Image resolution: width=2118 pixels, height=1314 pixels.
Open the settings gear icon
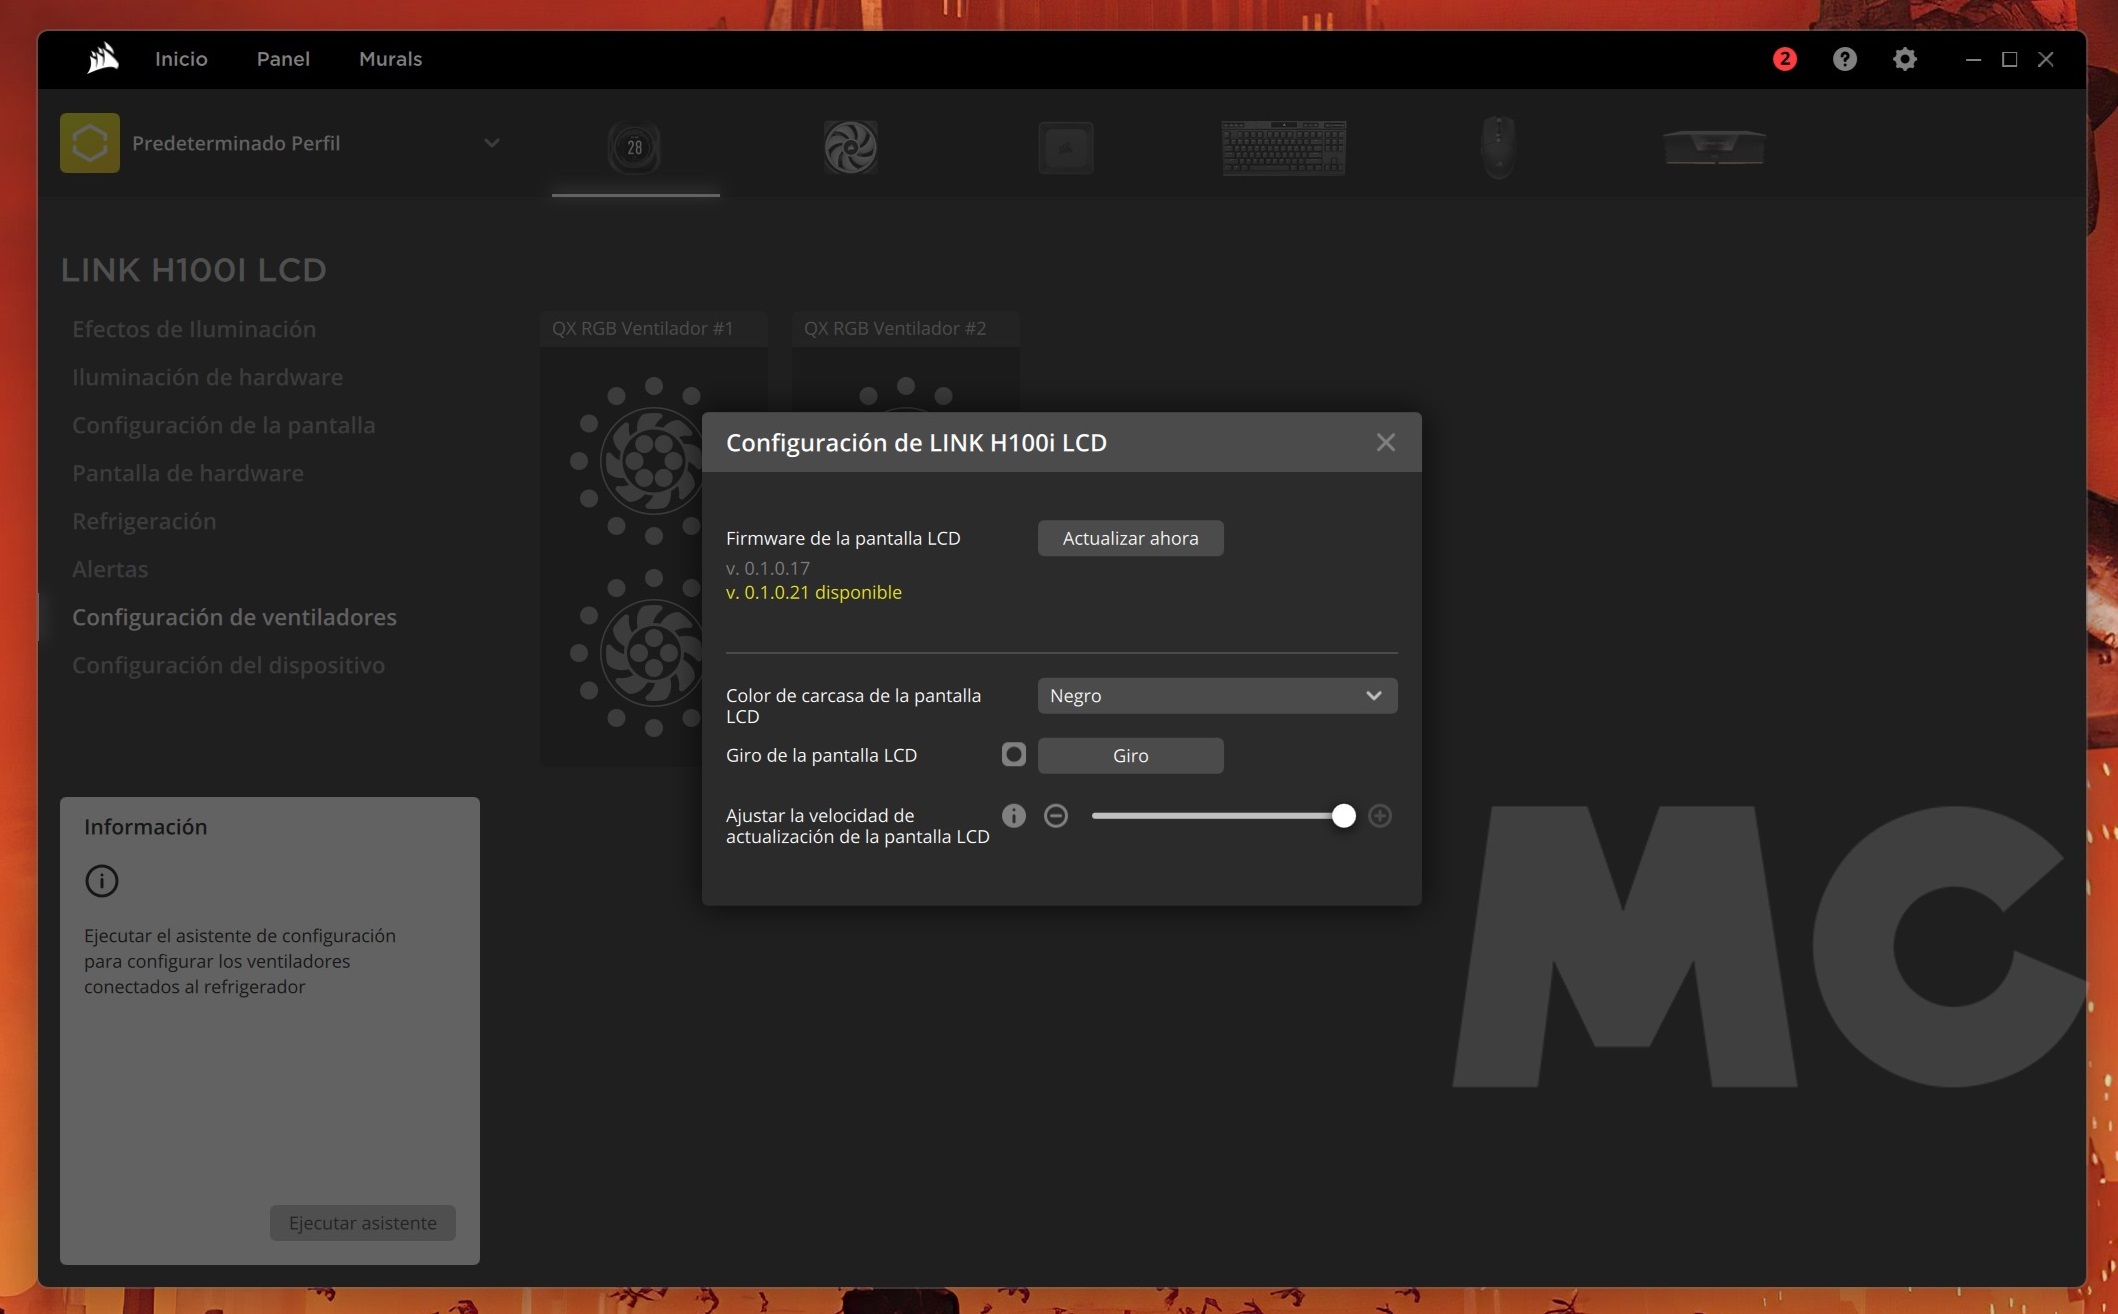point(1904,59)
